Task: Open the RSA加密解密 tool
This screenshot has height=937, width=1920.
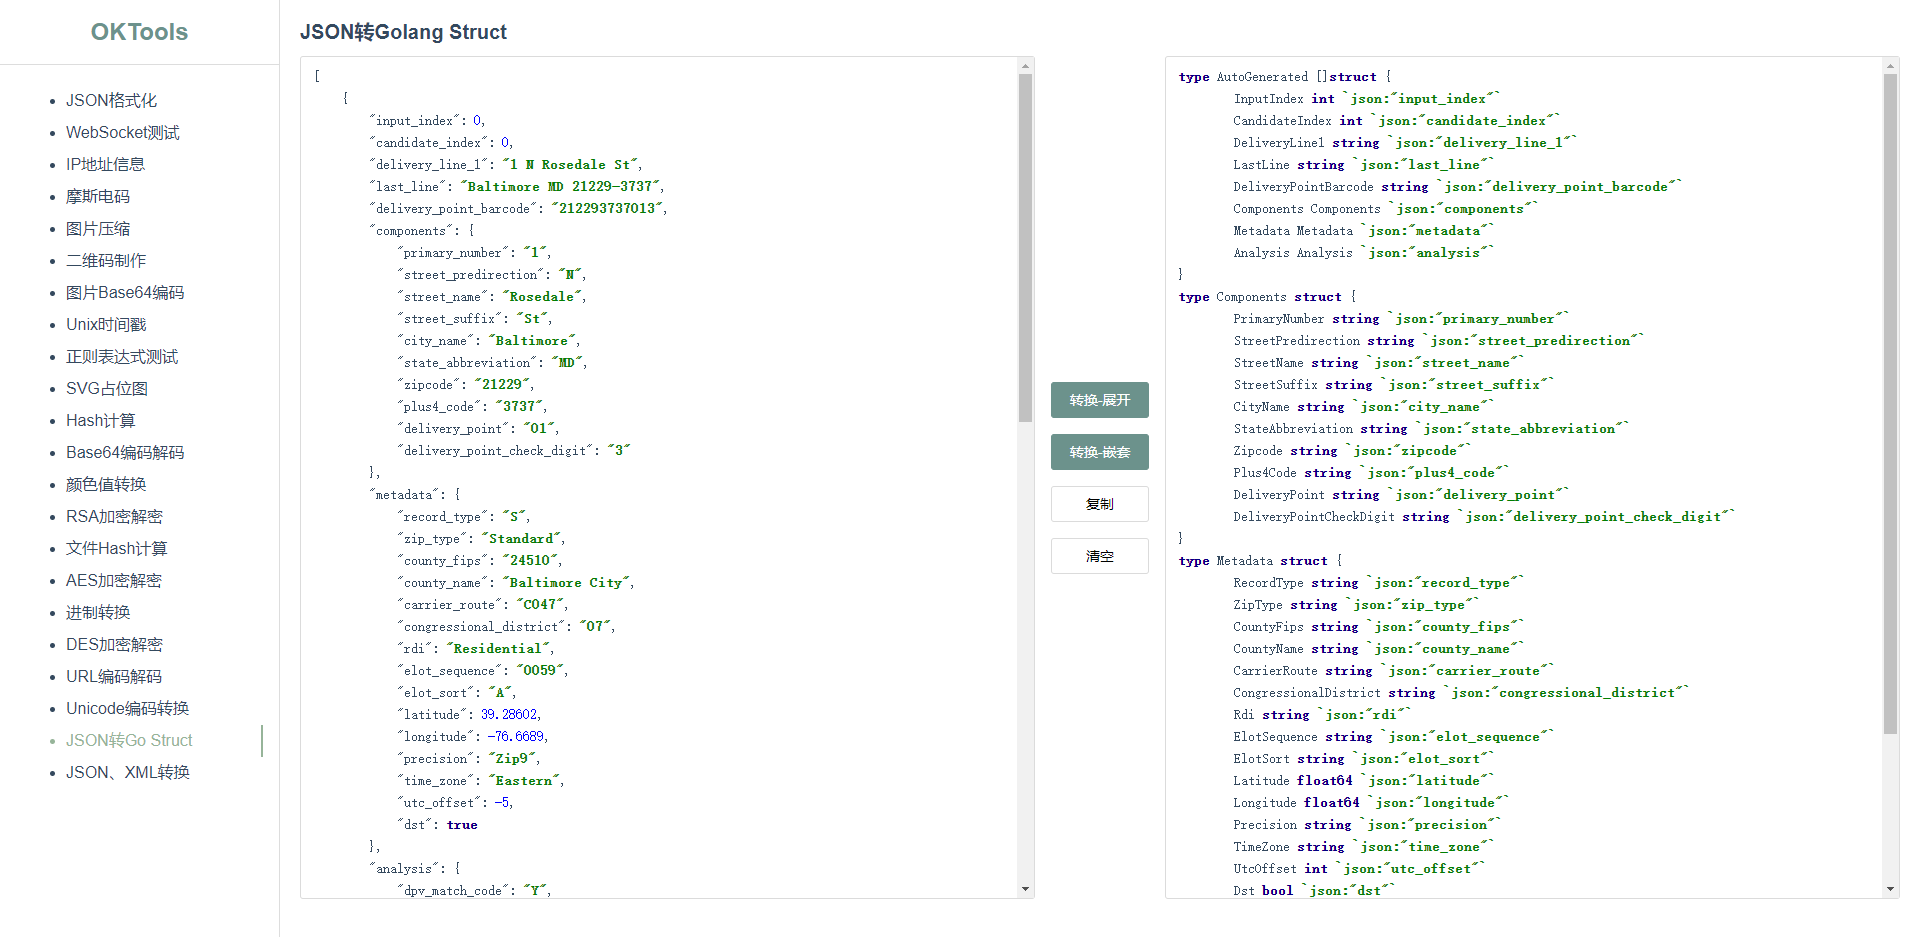Action: click(x=114, y=516)
